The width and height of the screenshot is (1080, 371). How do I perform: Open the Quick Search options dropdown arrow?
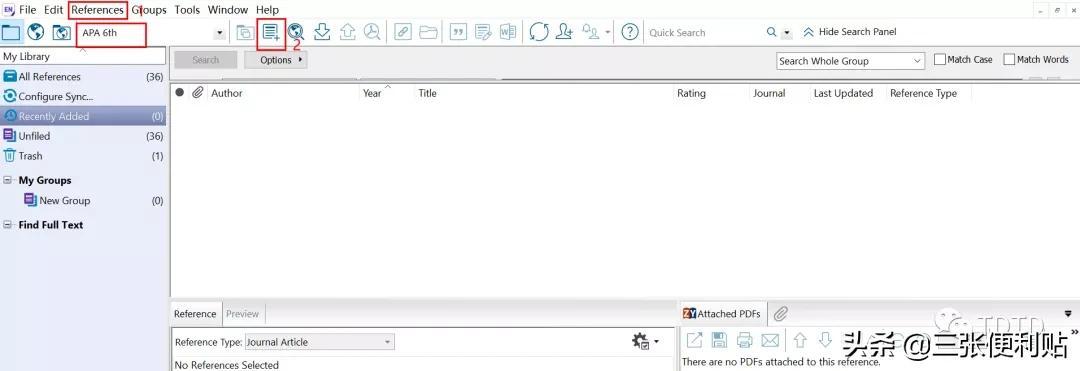pos(787,33)
